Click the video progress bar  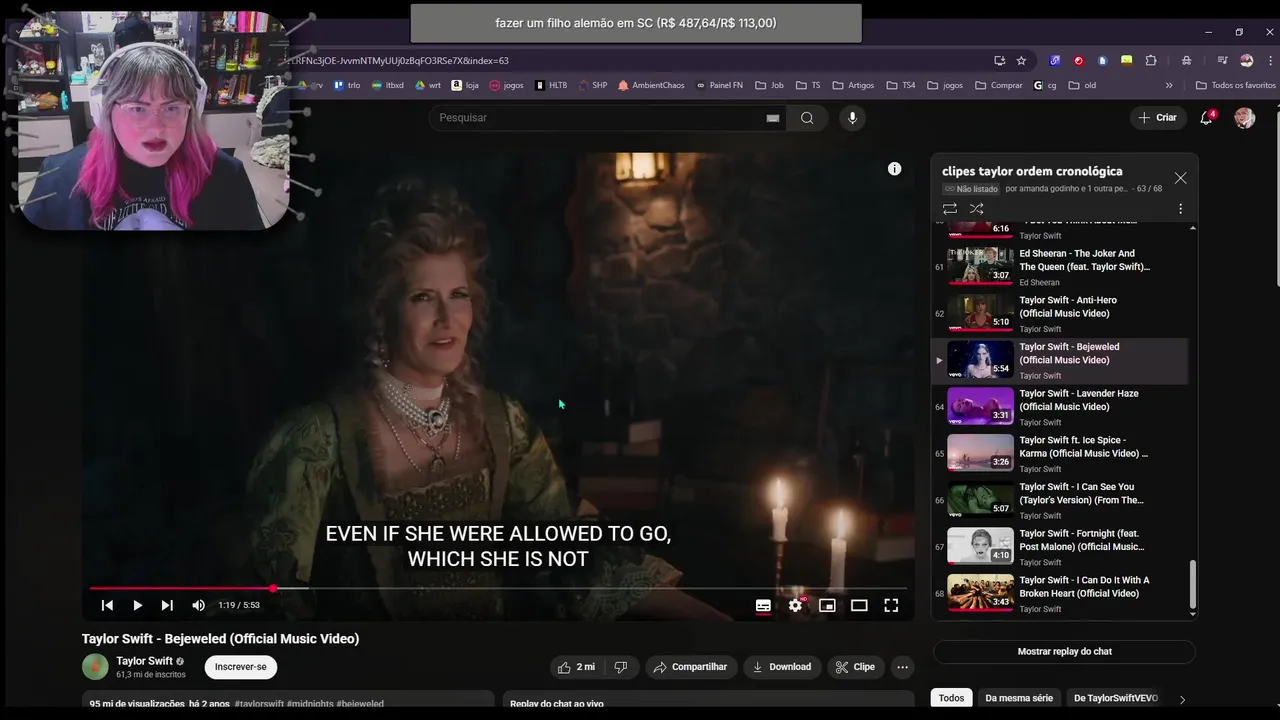[498, 588]
